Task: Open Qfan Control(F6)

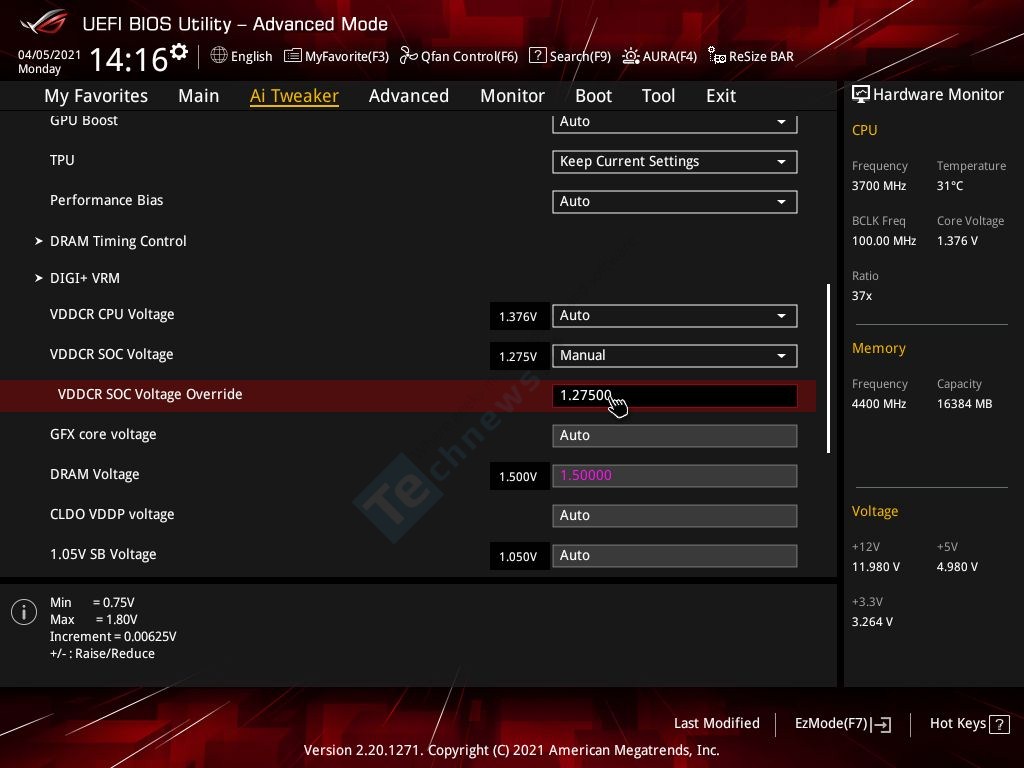Action: 458,56
